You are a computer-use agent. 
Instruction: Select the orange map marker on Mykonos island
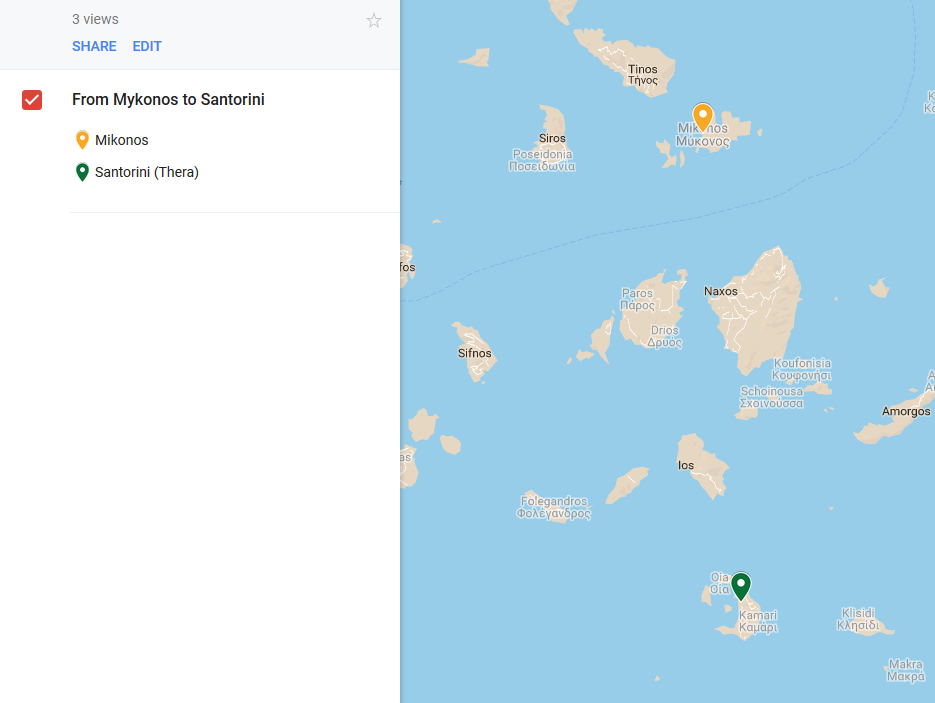pos(703,118)
